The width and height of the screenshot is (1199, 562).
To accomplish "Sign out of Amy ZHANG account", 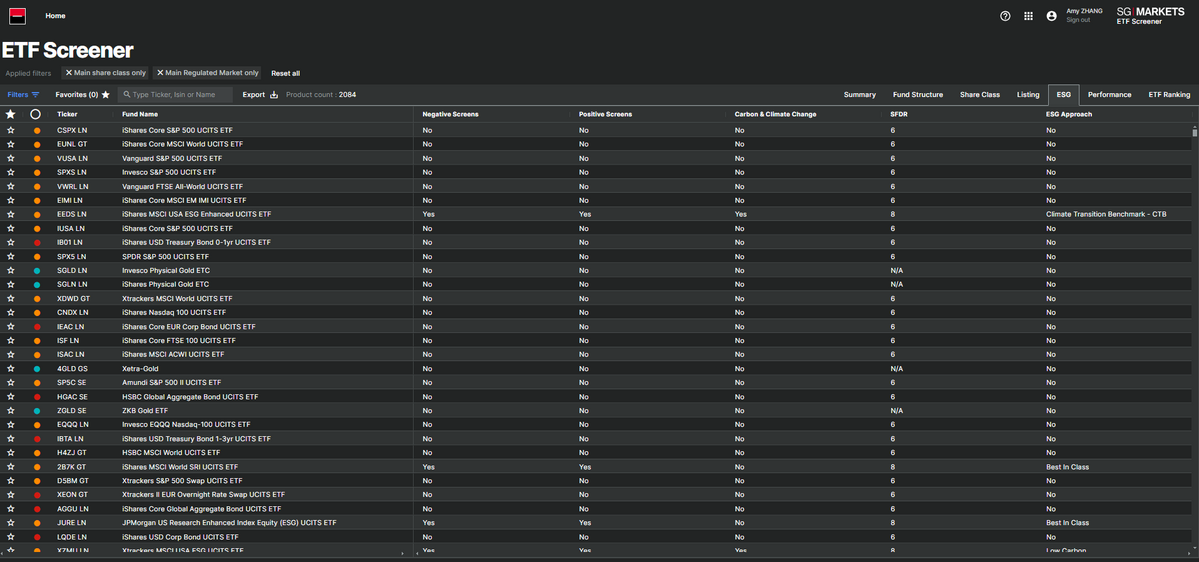I will (x=1078, y=20).
